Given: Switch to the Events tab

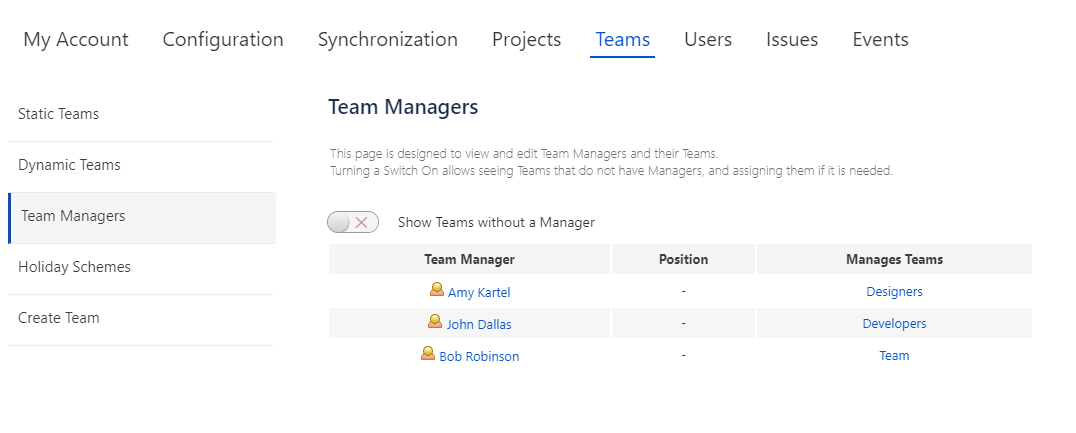Looking at the screenshot, I should coord(880,40).
